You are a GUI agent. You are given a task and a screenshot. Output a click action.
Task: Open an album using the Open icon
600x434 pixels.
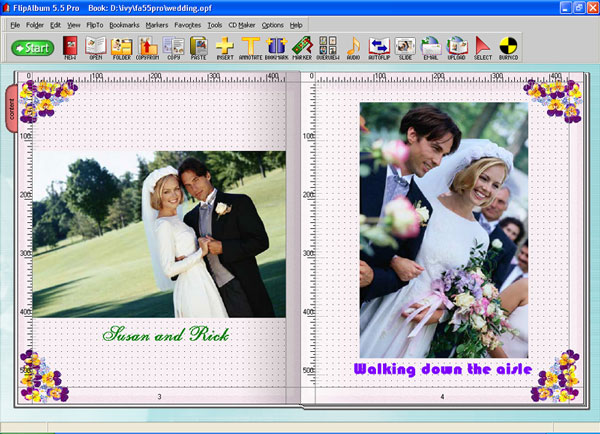[96, 48]
